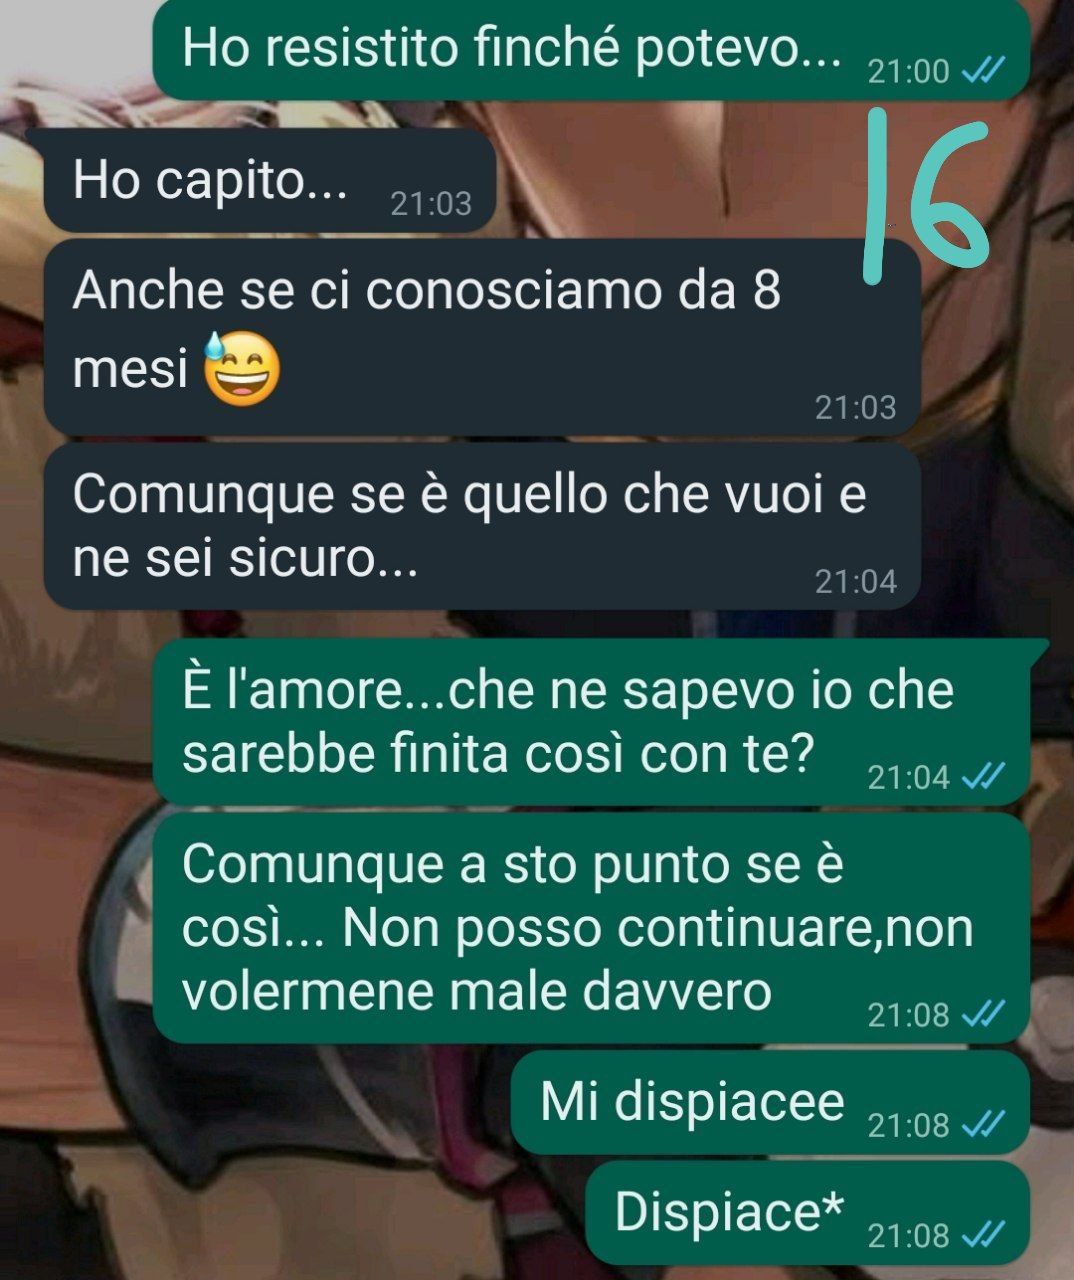The width and height of the screenshot is (1074, 1280).
Task: Click the 21:04 timestamp on 'ne sei sicuro...'
Action: [856, 581]
